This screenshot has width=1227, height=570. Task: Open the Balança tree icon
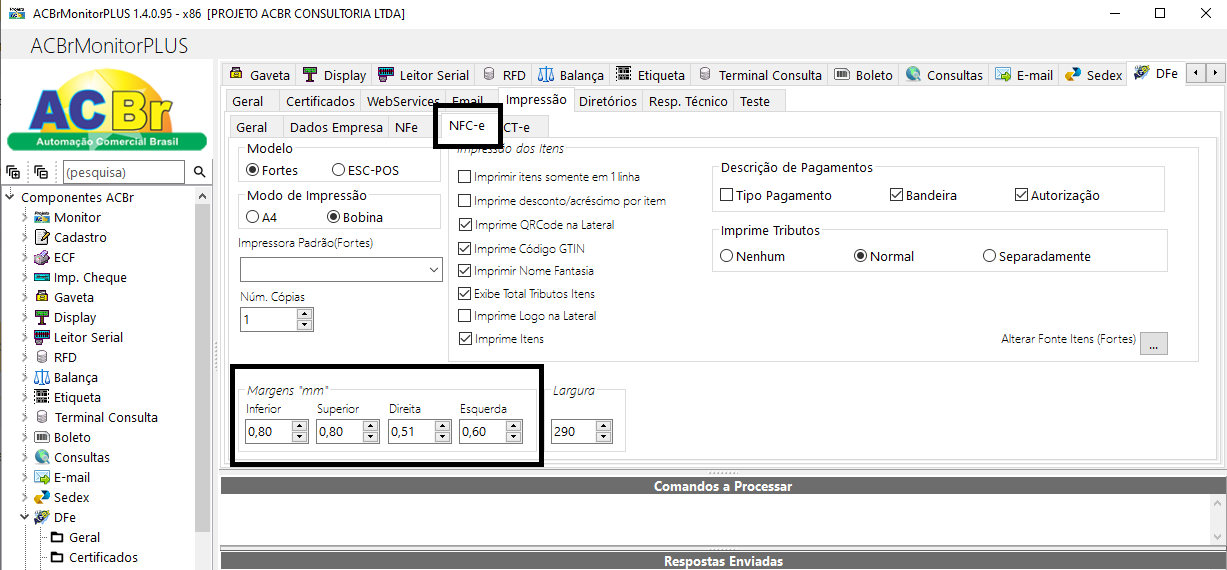tap(42, 377)
